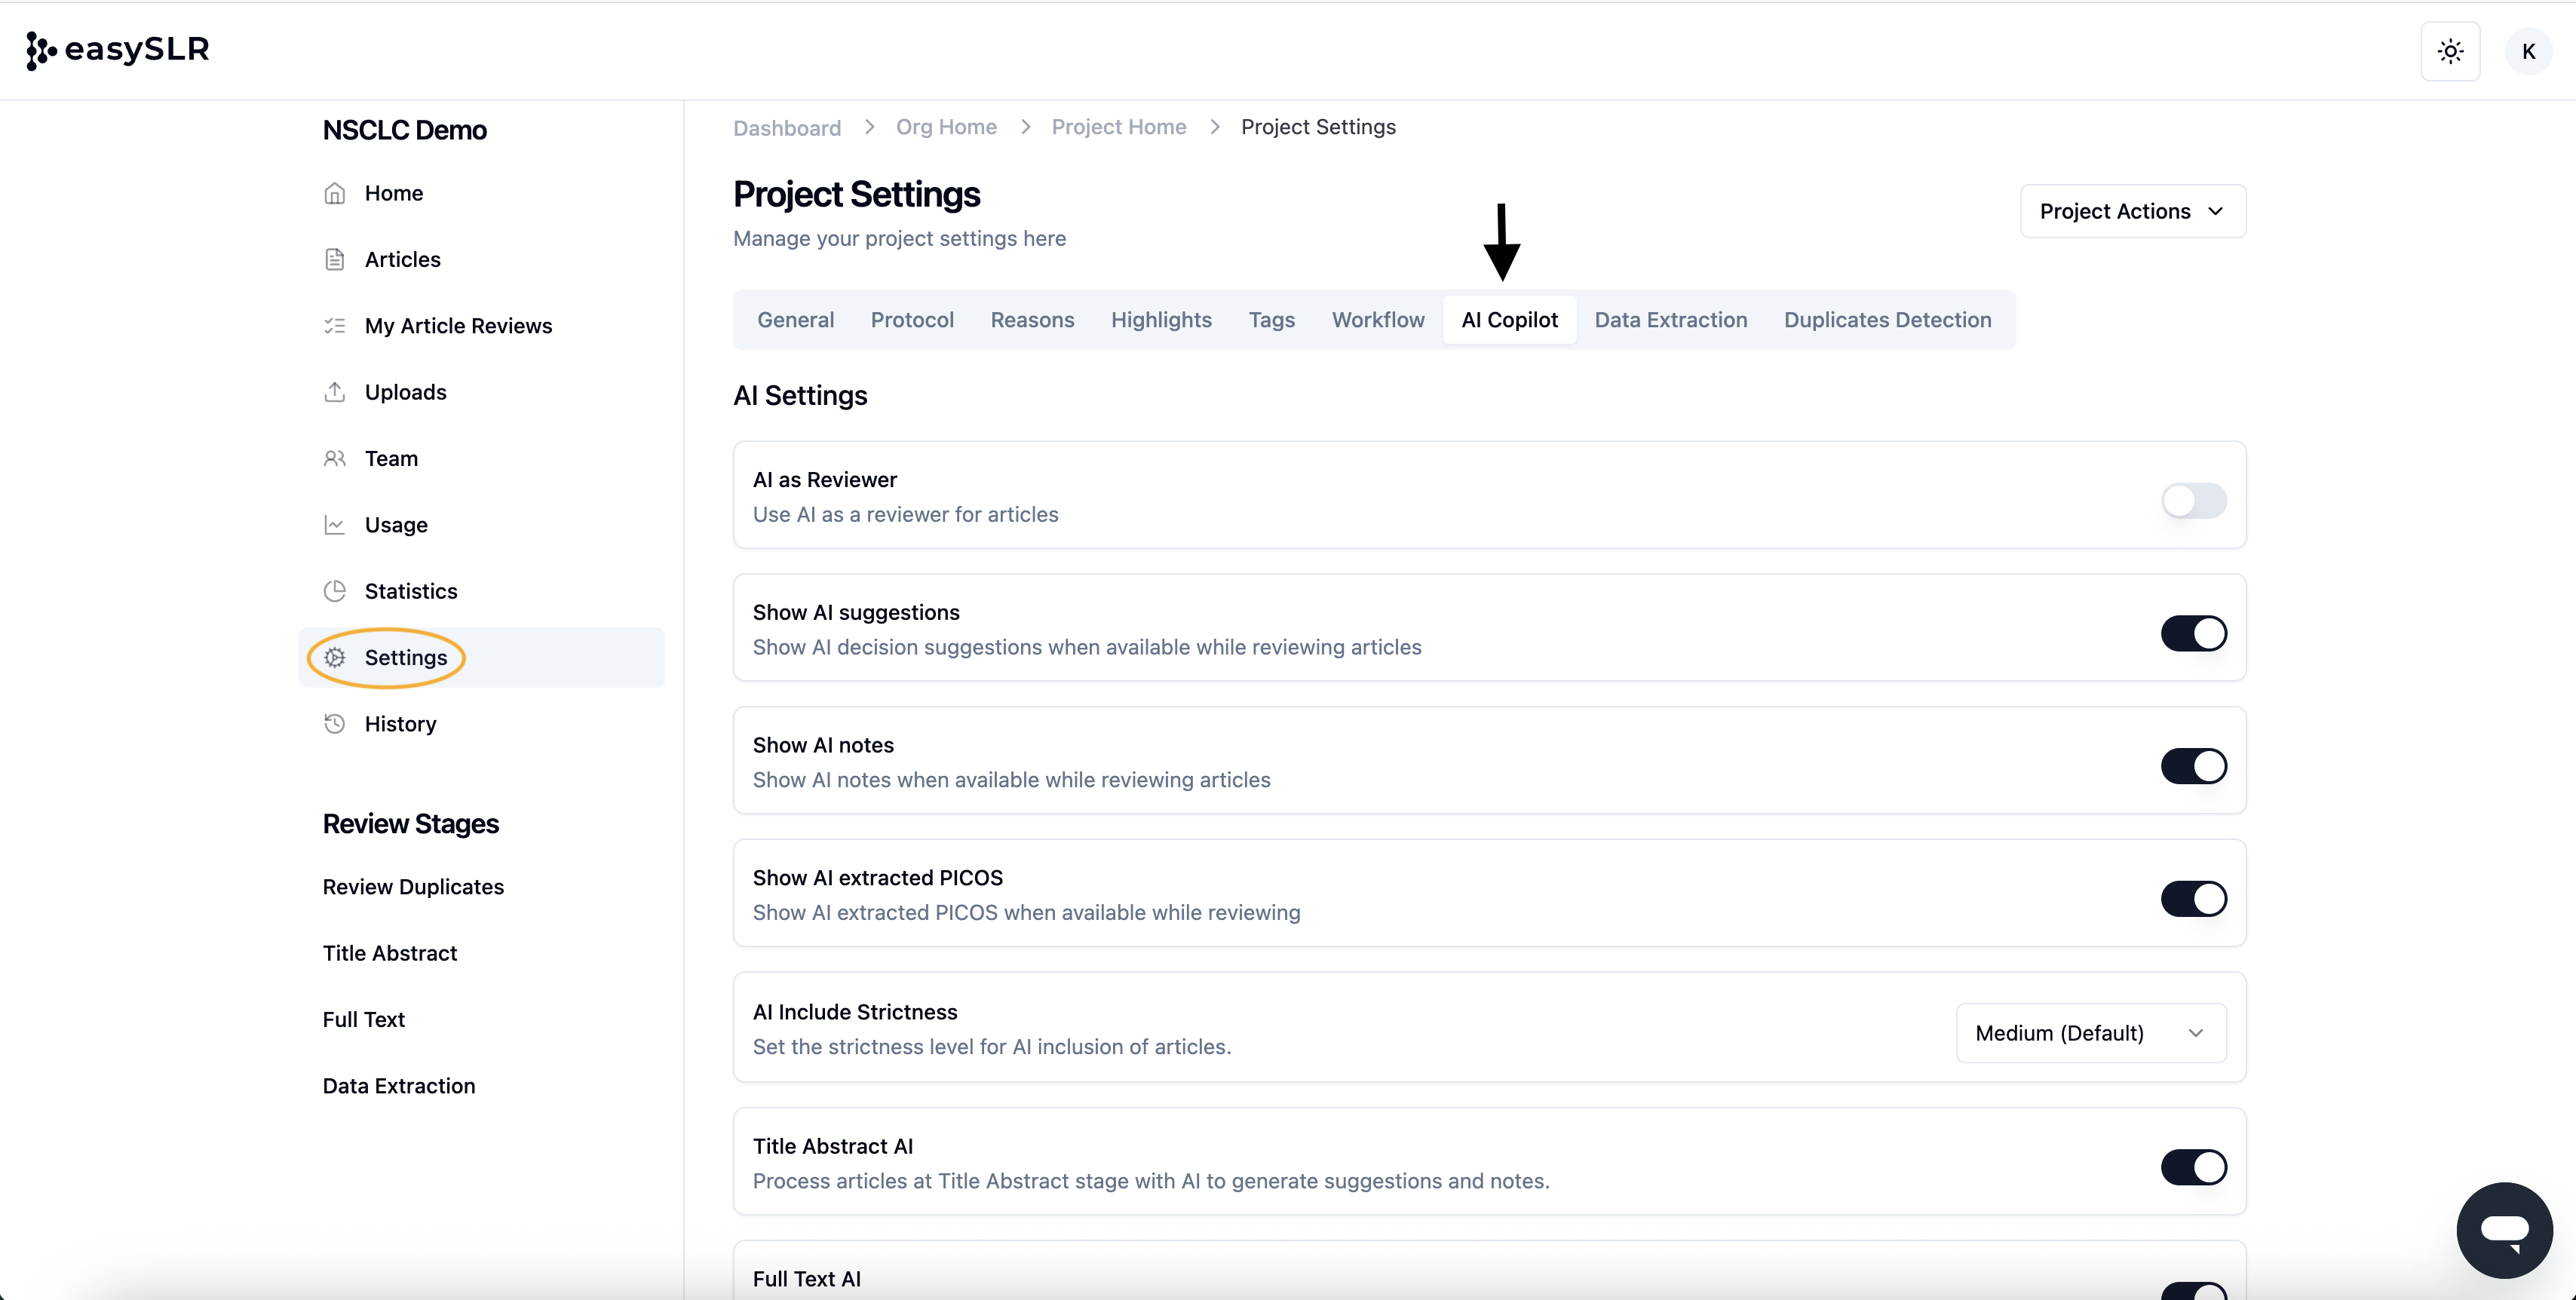Click the Home house icon in sidebar

pos(335,193)
